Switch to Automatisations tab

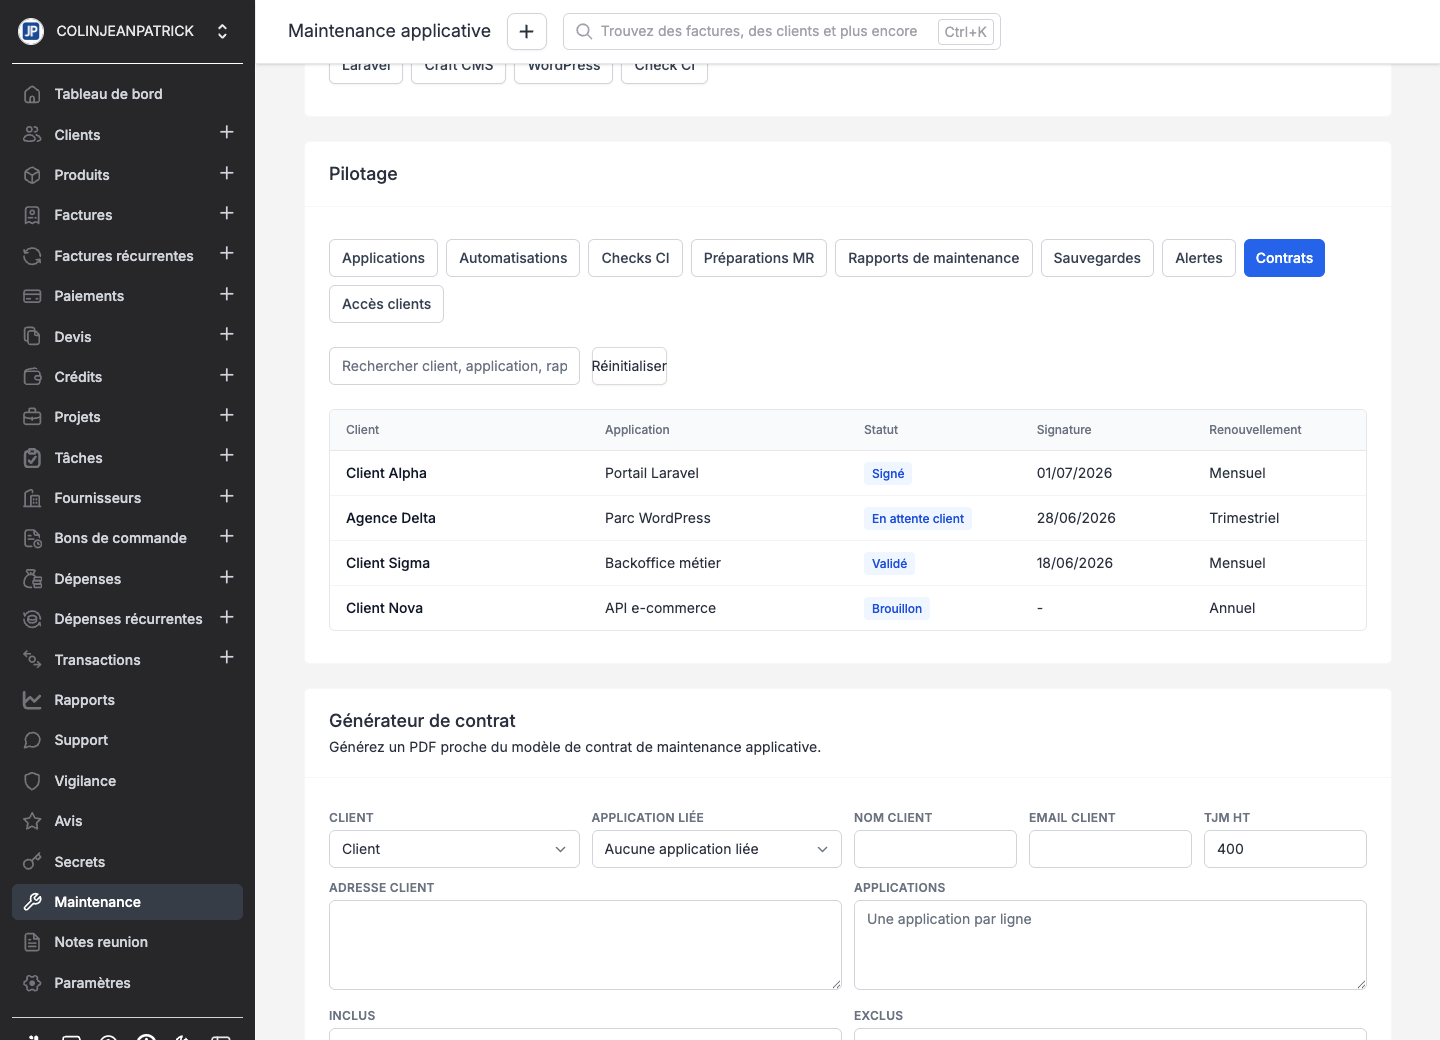513,258
